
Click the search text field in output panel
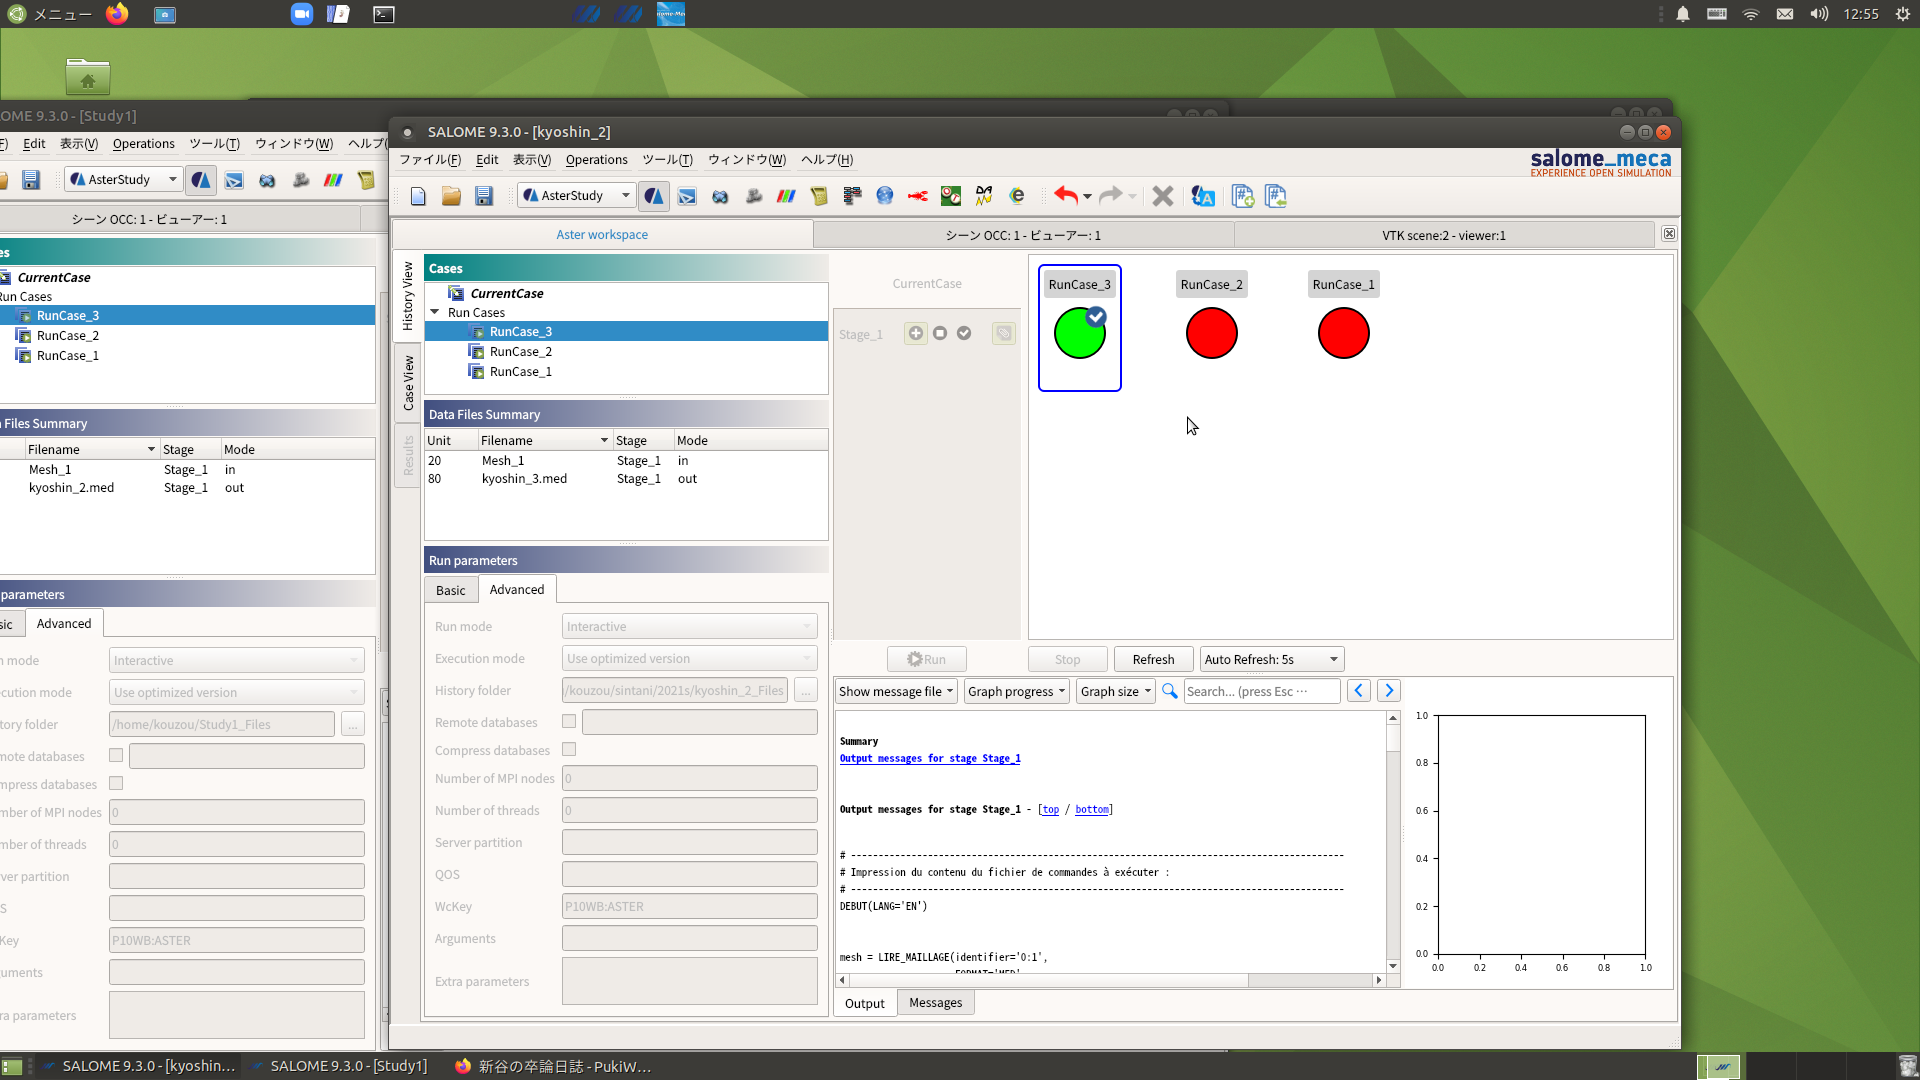1261,691
